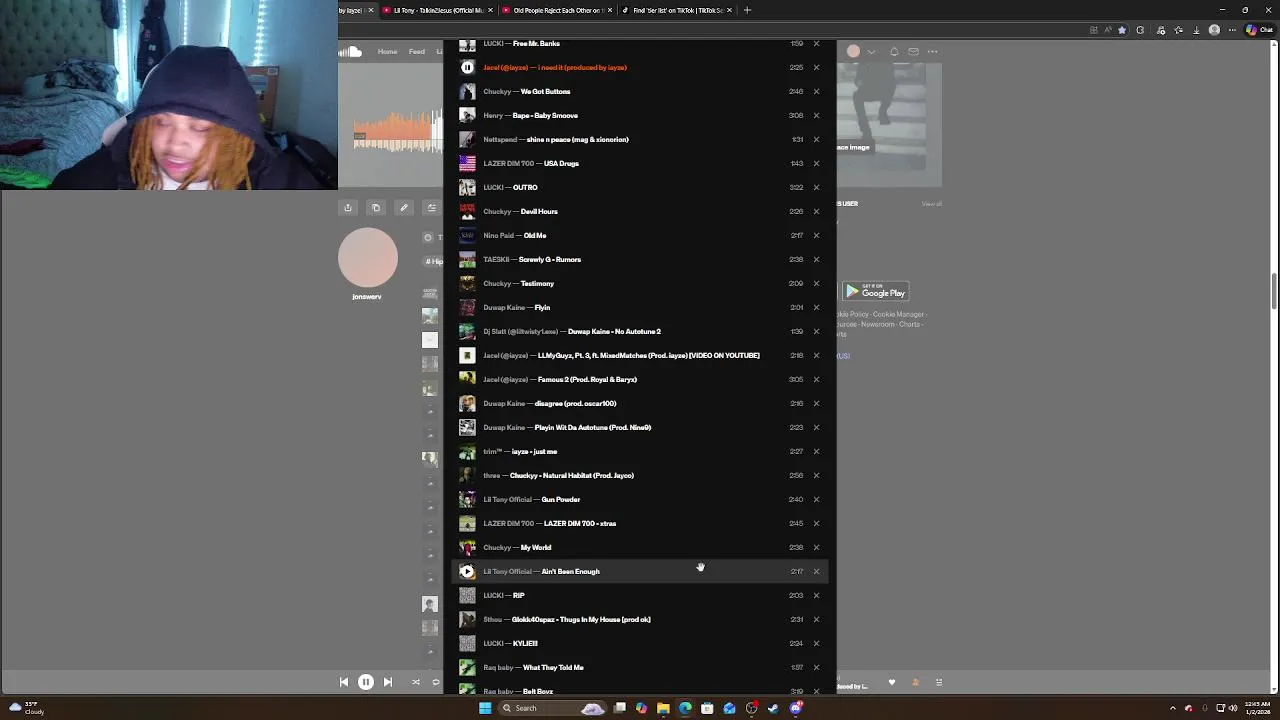1280x720 pixels.
Task: Open Windows Start menu
Action: click(x=485, y=708)
